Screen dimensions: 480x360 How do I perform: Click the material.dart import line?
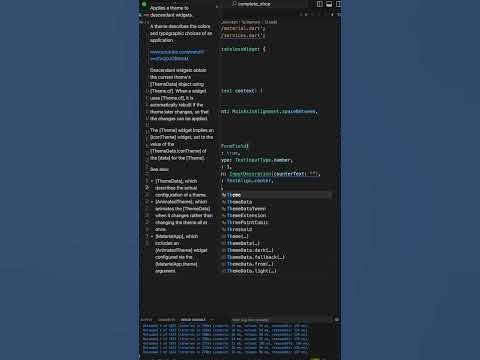click(x=243, y=29)
